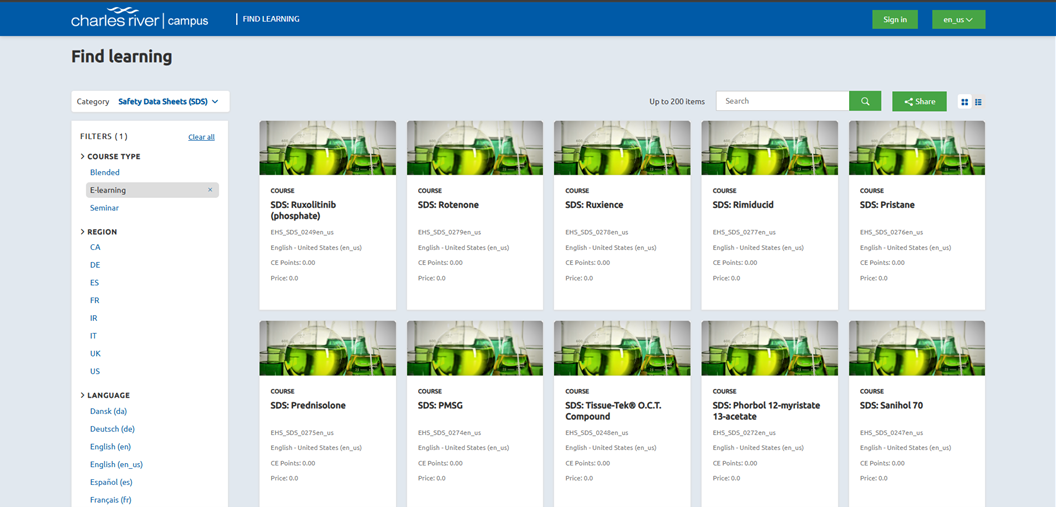Toggle the selected E-learning filter
Image resolution: width=1056 pixels, height=507 pixels.
point(152,190)
